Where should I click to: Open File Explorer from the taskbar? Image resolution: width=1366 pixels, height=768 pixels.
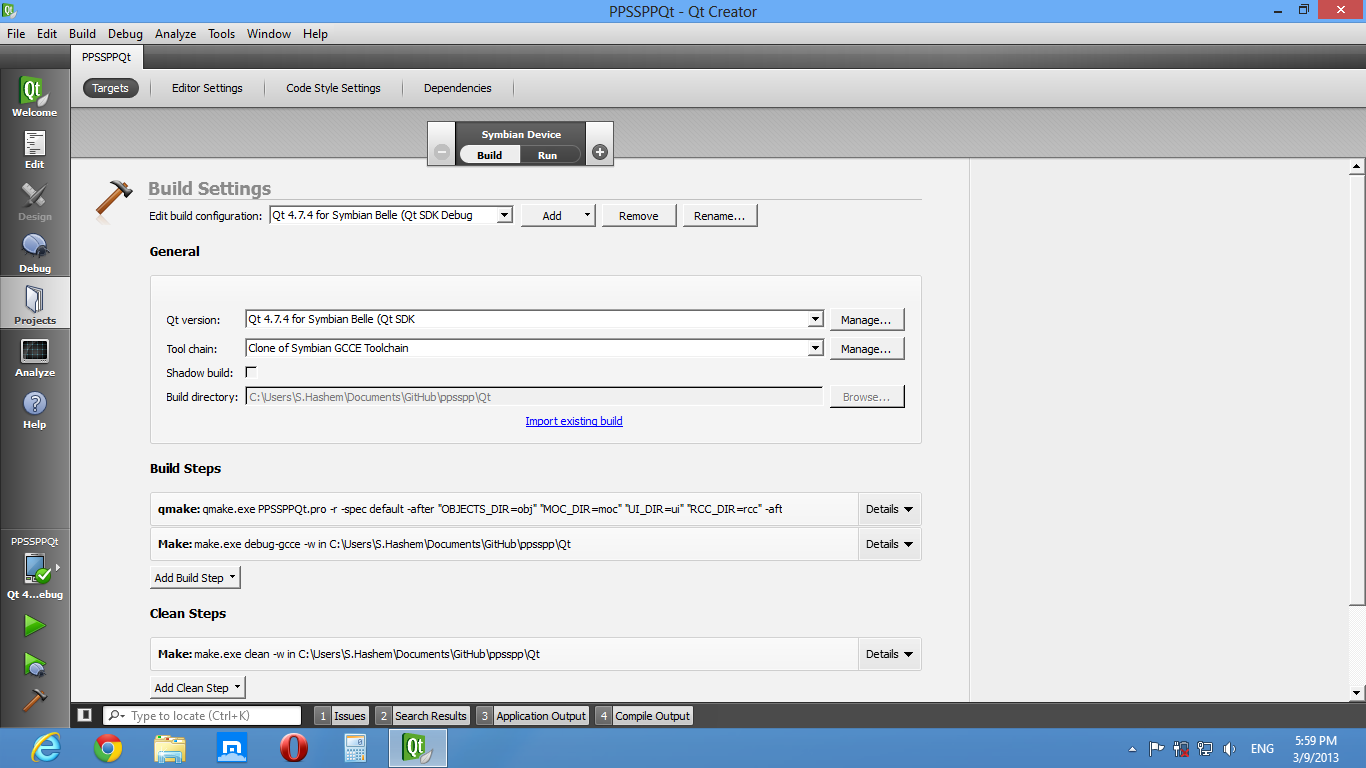(x=170, y=748)
